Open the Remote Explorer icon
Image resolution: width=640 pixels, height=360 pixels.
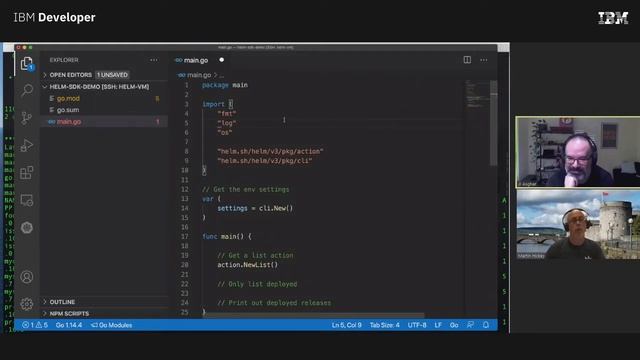pos(27,200)
